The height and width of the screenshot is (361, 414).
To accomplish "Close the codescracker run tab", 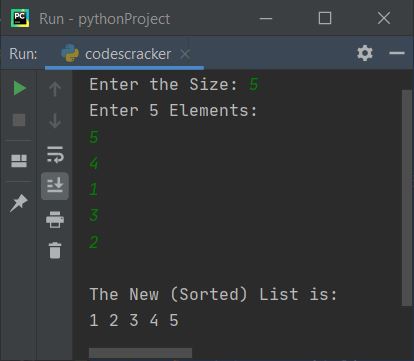I will click(x=185, y=54).
